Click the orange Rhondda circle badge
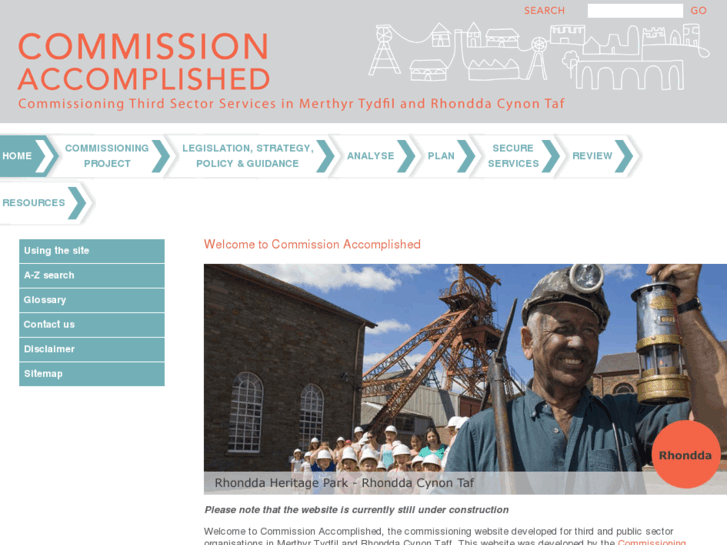Image resolution: width=727 pixels, height=545 pixels. [x=686, y=455]
